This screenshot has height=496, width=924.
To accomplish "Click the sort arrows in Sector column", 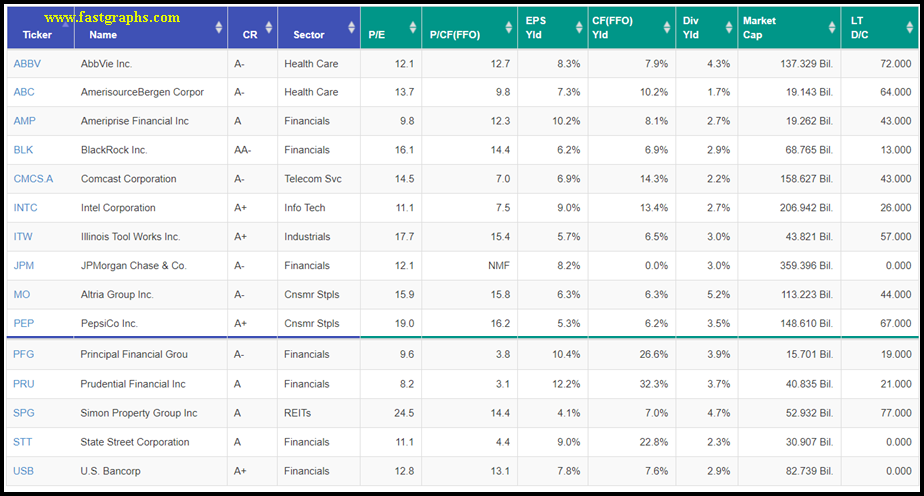I will coord(351,28).
